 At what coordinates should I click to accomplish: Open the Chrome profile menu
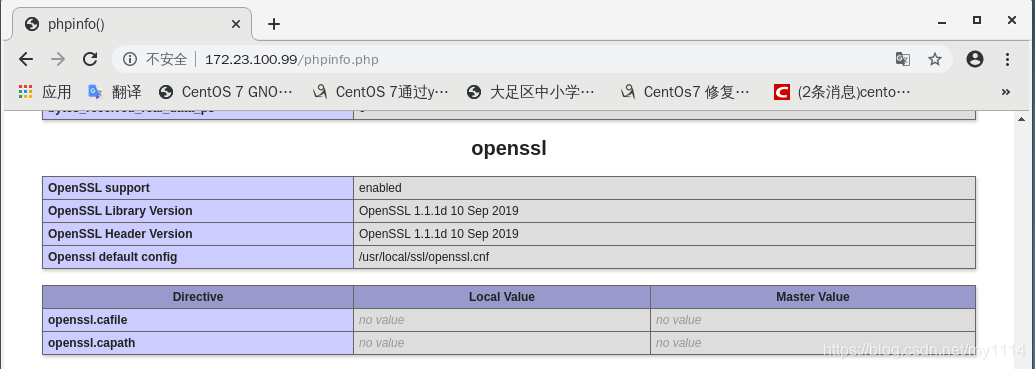click(x=974, y=59)
